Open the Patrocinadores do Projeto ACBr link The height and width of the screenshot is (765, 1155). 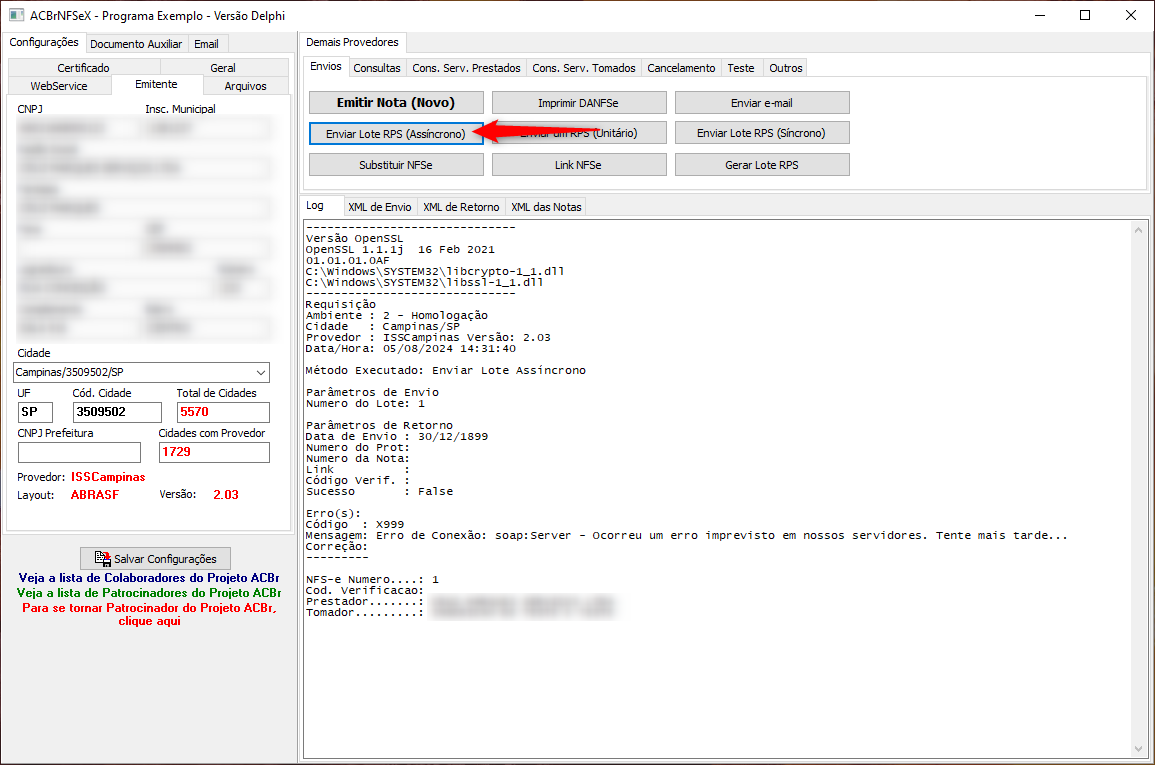[149, 593]
